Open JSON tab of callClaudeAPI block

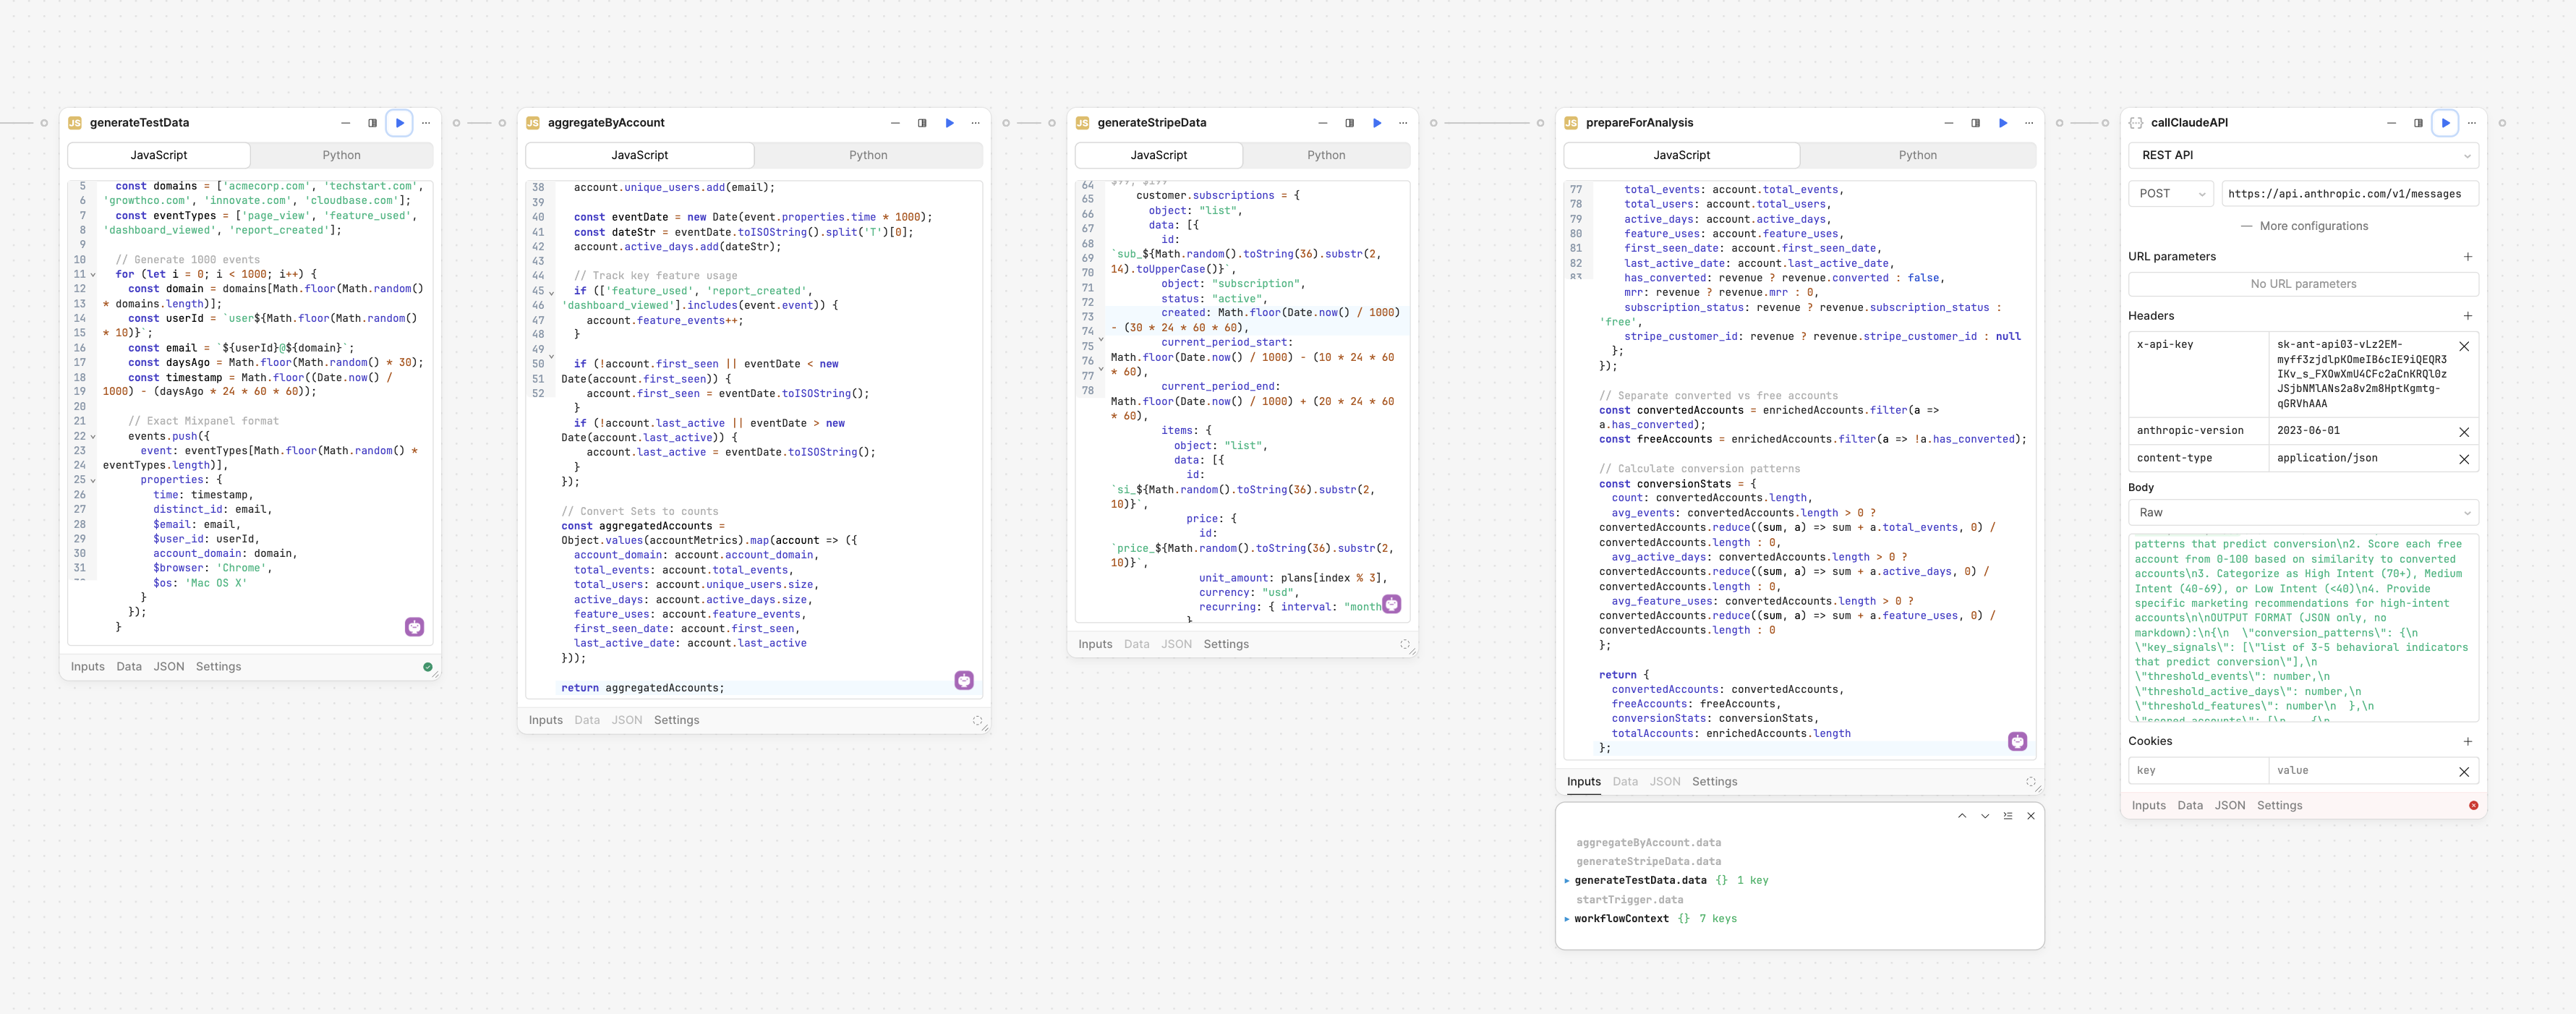tap(2229, 805)
